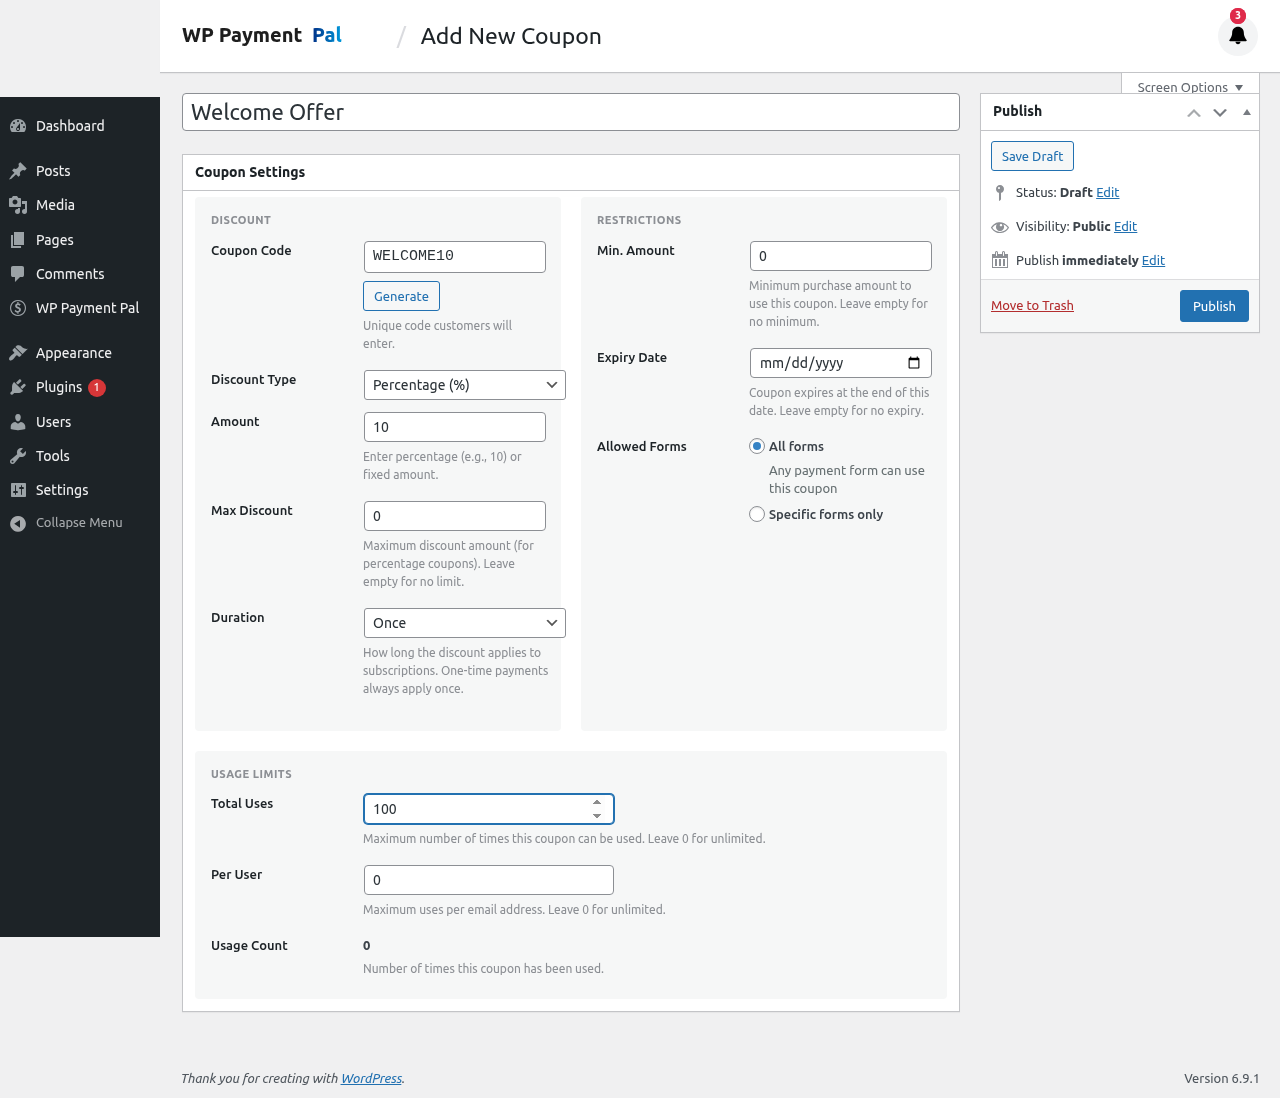Click the Welcome Offer title field

click(570, 112)
